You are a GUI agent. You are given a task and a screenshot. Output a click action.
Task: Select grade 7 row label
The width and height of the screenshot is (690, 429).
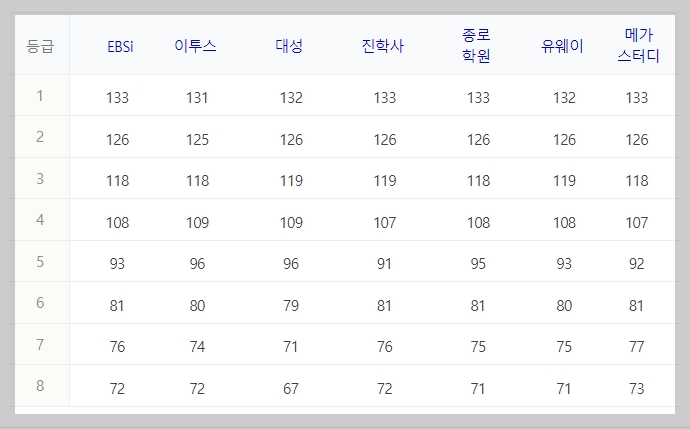pyautogui.click(x=40, y=344)
